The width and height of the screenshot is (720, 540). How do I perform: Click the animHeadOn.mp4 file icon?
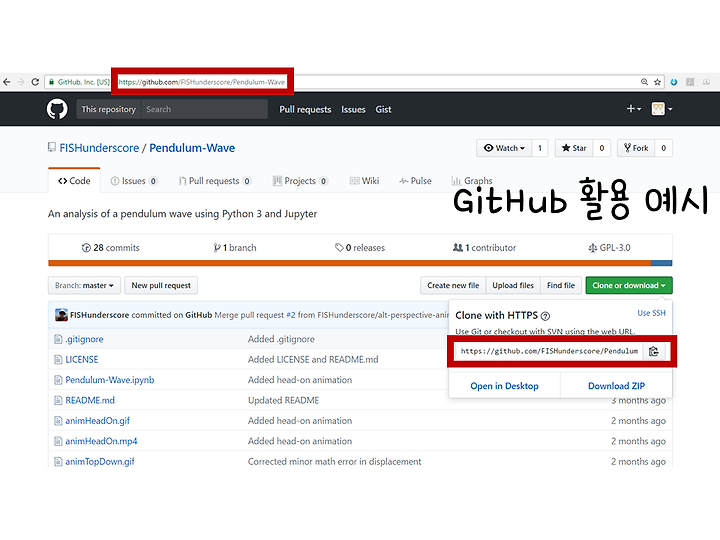click(x=58, y=441)
